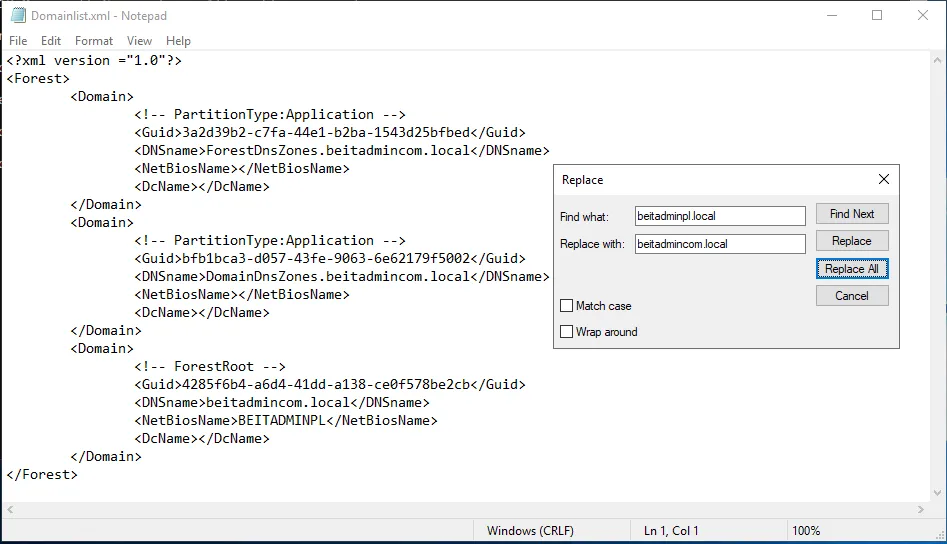Image resolution: width=947 pixels, height=544 pixels.
Task: Close the Notepad window
Action: click(923, 15)
